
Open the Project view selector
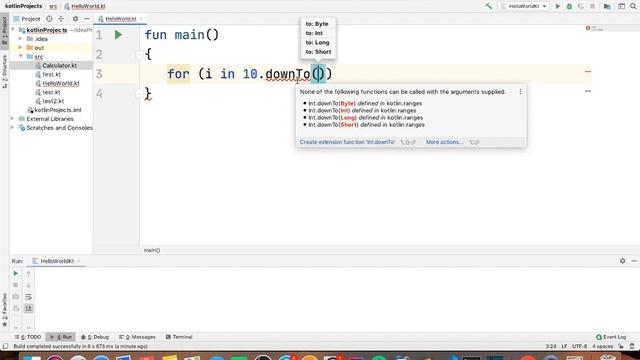(x=27, y=19)
